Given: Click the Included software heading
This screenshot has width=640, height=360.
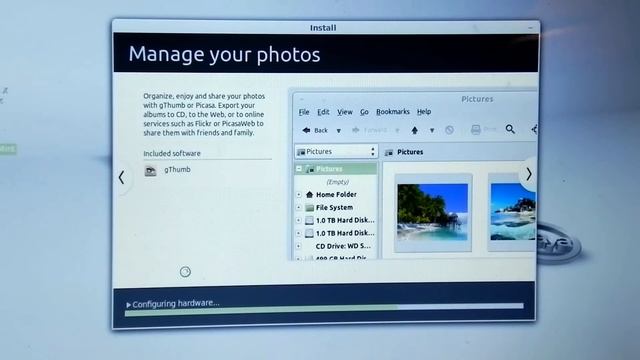Looking at the screenshot, I should [172, 153].
